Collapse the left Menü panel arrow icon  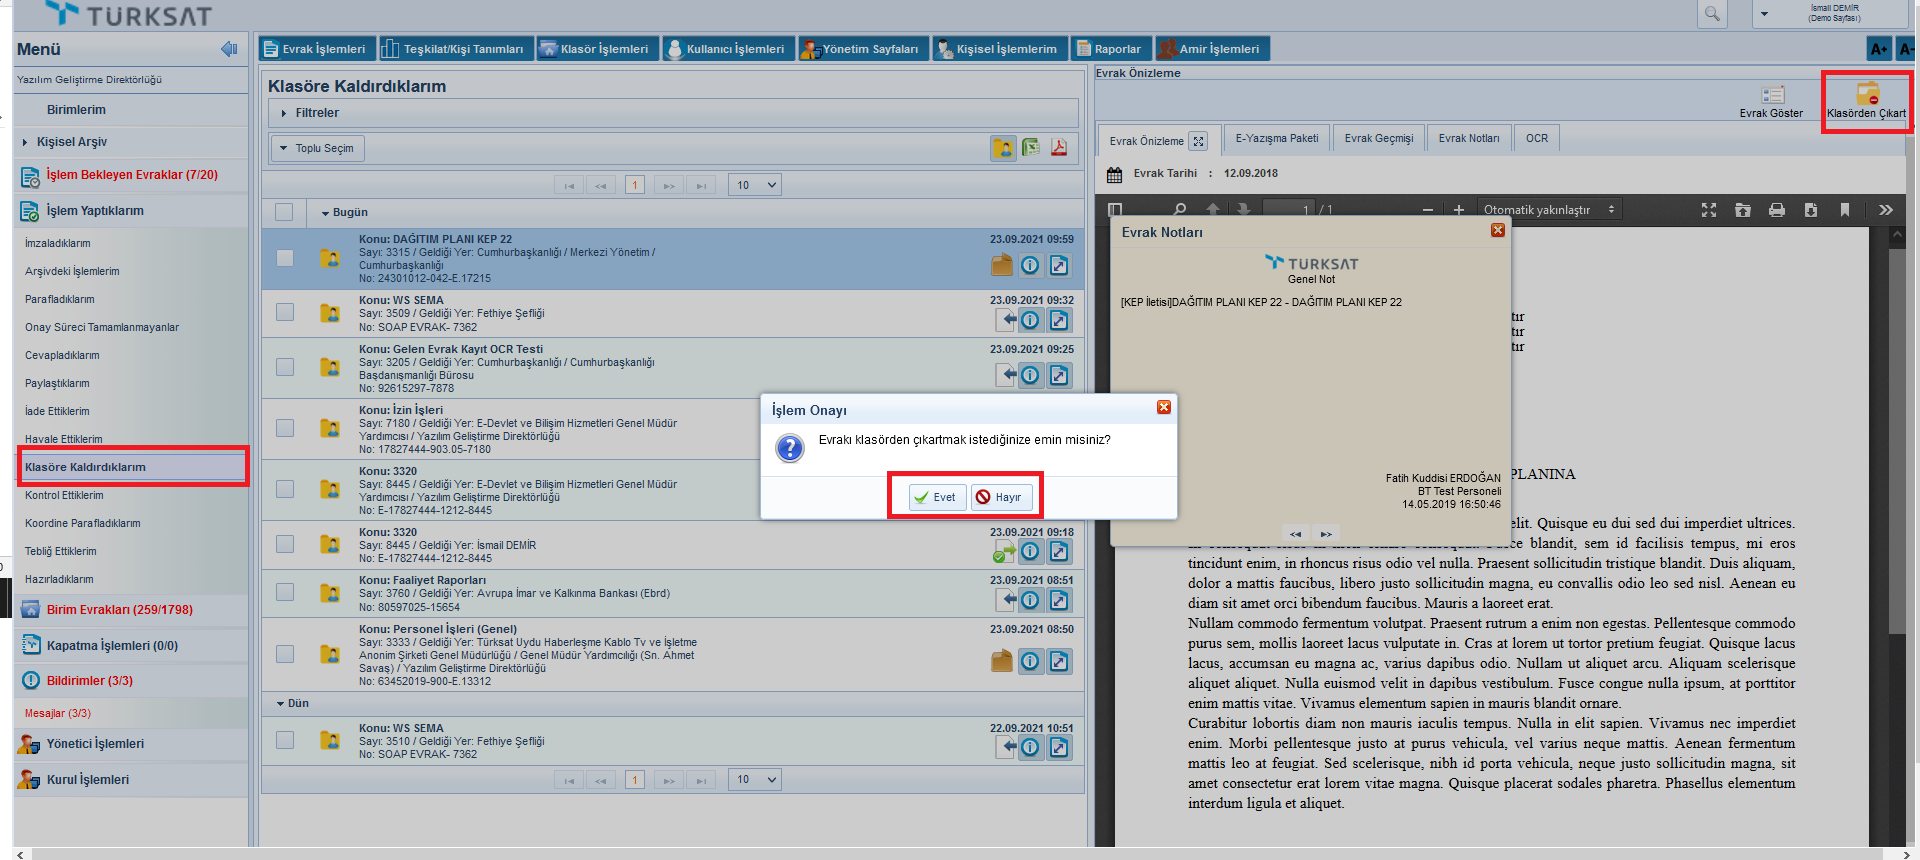229,49
